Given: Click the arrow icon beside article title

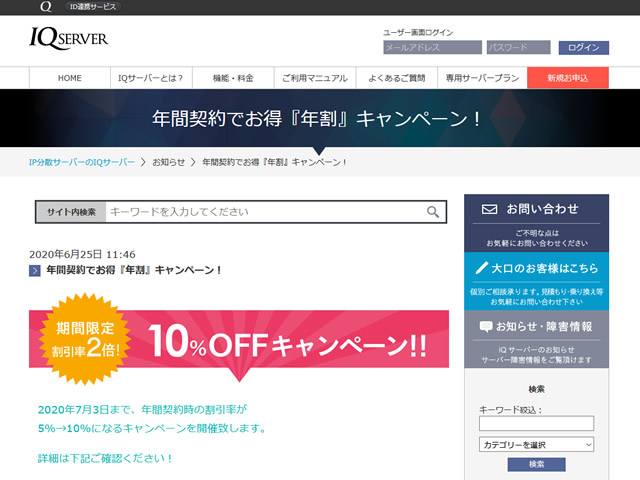Looking at the screenshot, I should click(35, 271).
